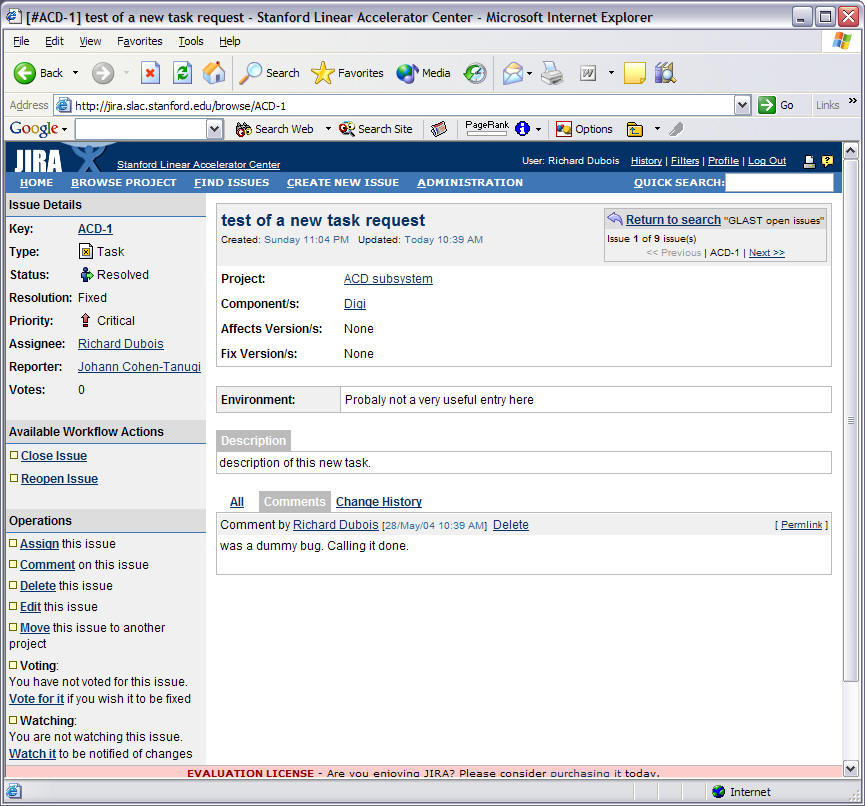Click the Google Up folder icon
This screenshot has height=806, width=865.
634,129
